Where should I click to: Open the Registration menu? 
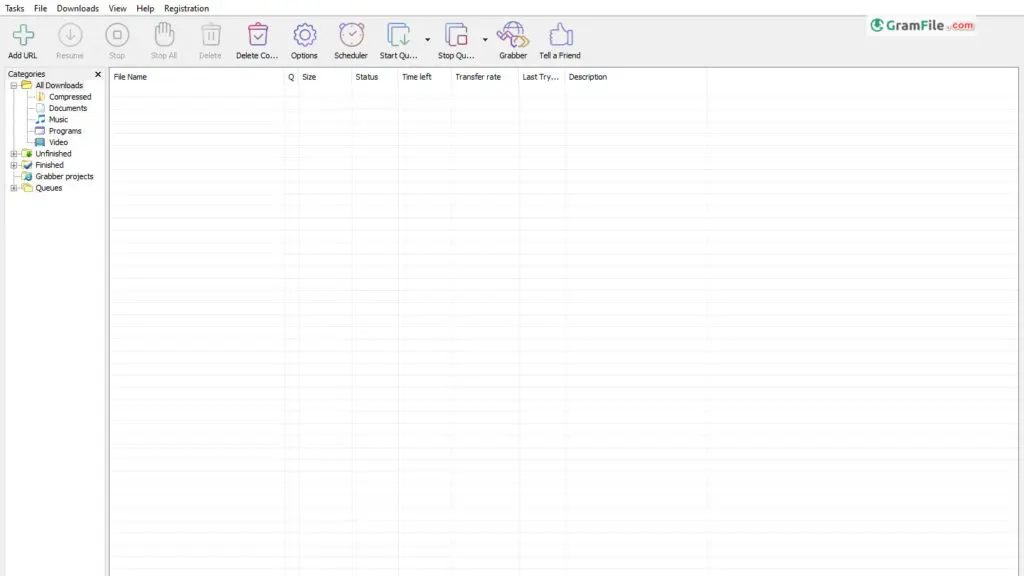point(186,8)
